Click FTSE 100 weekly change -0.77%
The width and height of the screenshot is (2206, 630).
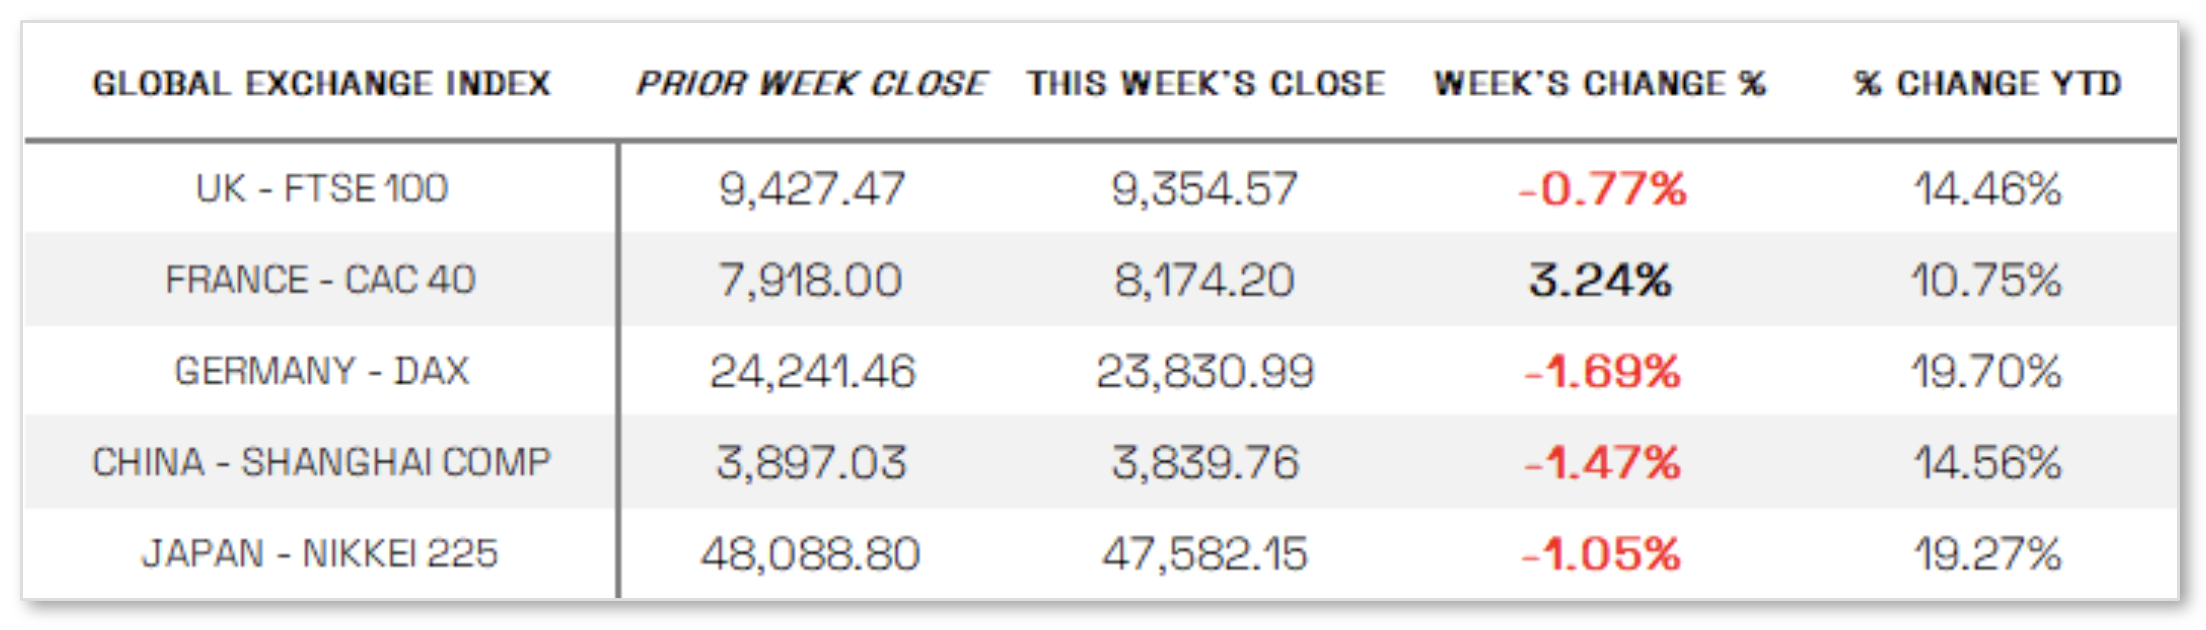click(1602, 189)
